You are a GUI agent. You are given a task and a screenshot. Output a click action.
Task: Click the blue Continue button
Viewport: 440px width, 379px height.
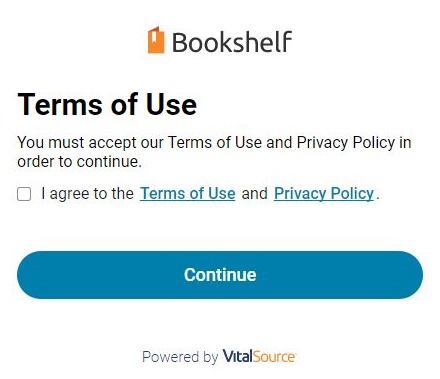click(220, 275)
